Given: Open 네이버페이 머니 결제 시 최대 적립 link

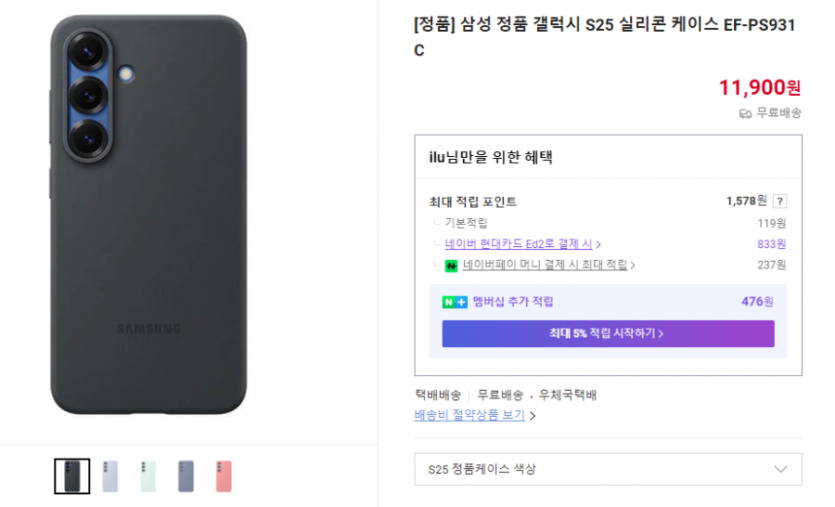Looking at the screenshot, I should pyautogui.click(x=549, y=265).
